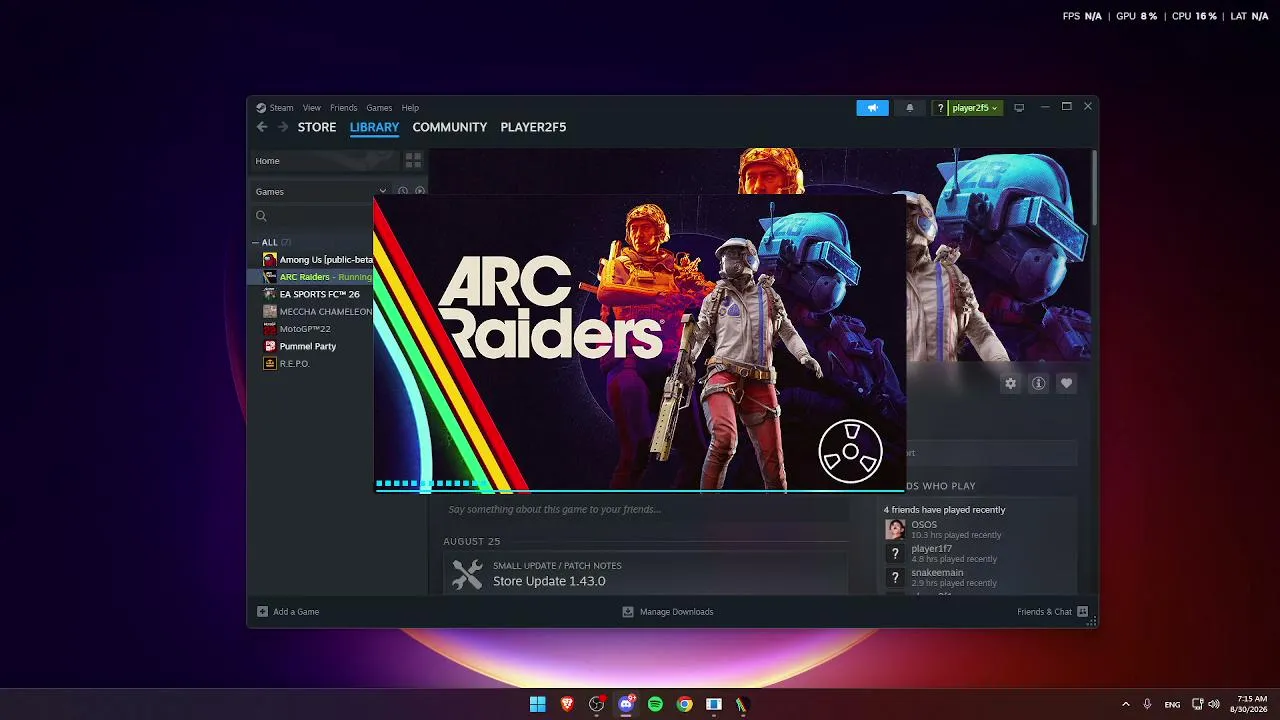Go forward with the Steam forward arrow

pyautogui.click(x=283, y=127)
